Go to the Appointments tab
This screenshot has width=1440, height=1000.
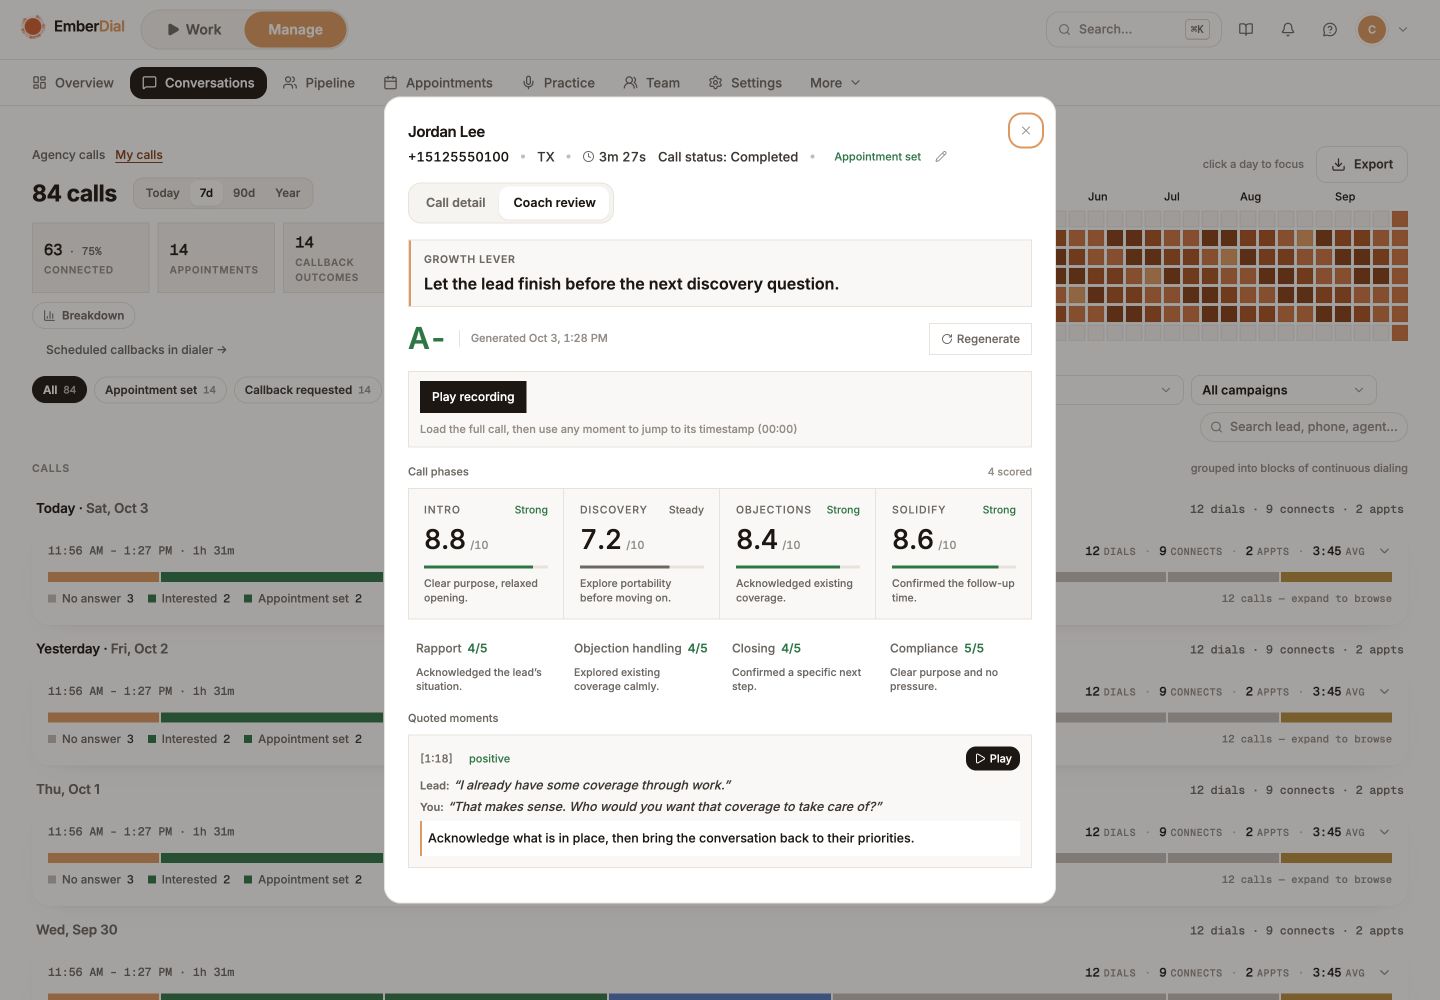pyautogui.click(x=438, y=83)
